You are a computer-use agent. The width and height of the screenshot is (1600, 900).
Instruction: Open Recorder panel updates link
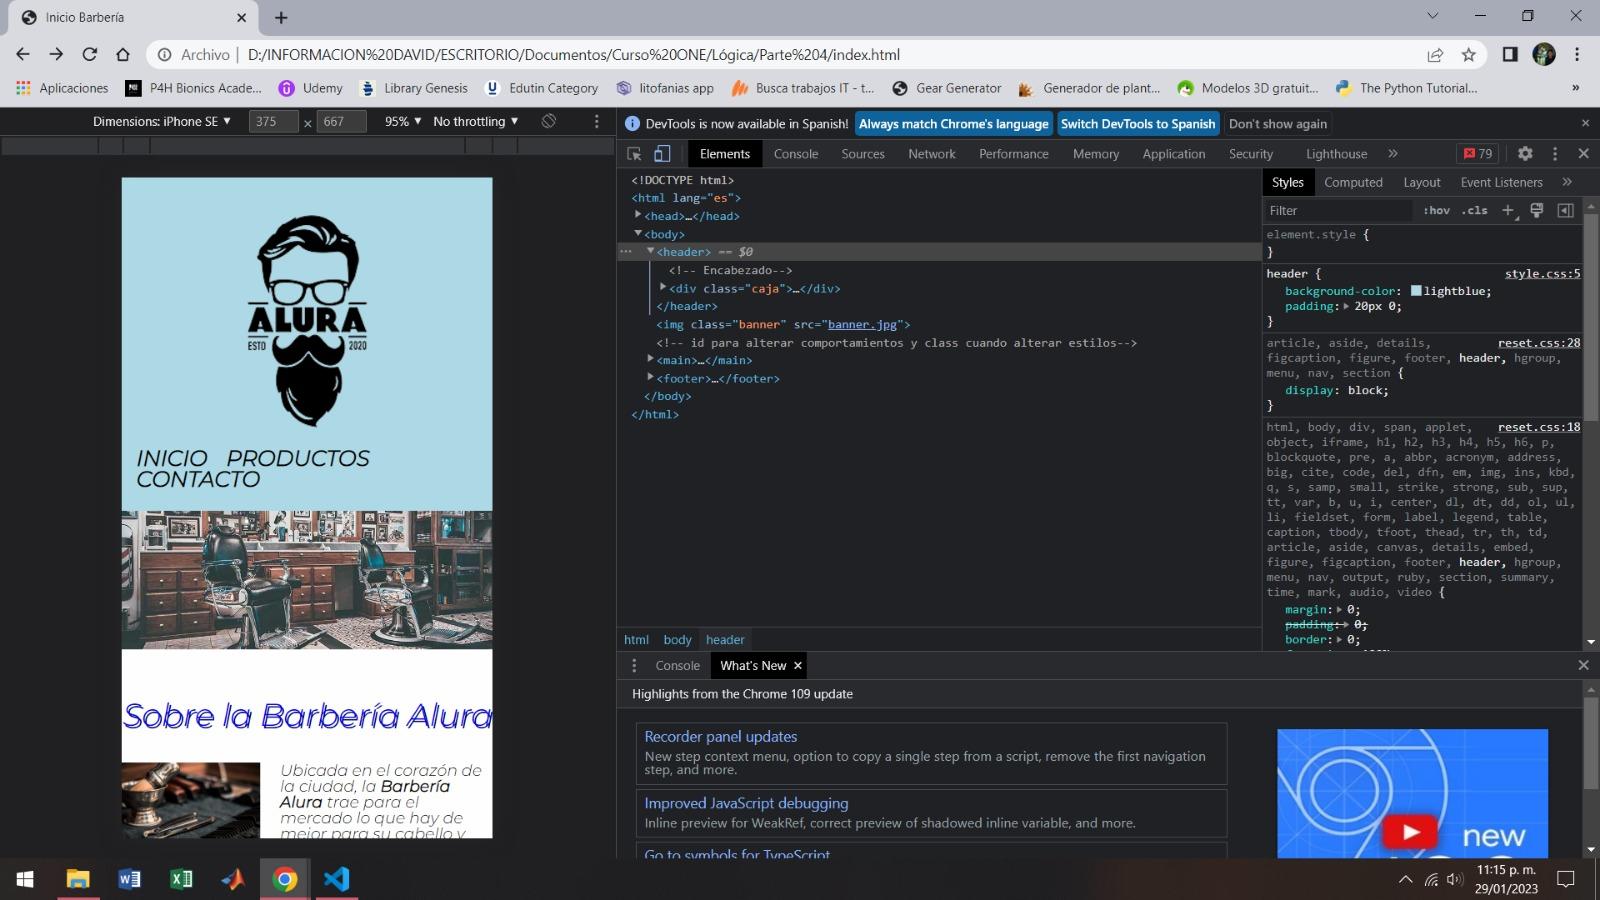pyautogui.click(x=721, y=737)
